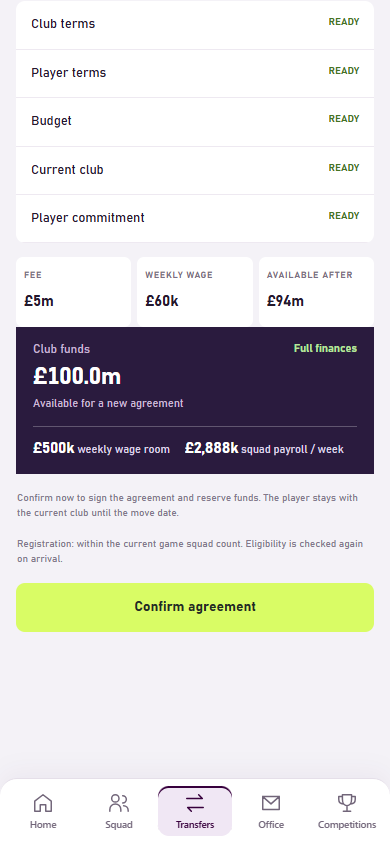Click the £500k weekly wage room figure
This screenshot has width=390, height=844.
click(x=53, y=448)
